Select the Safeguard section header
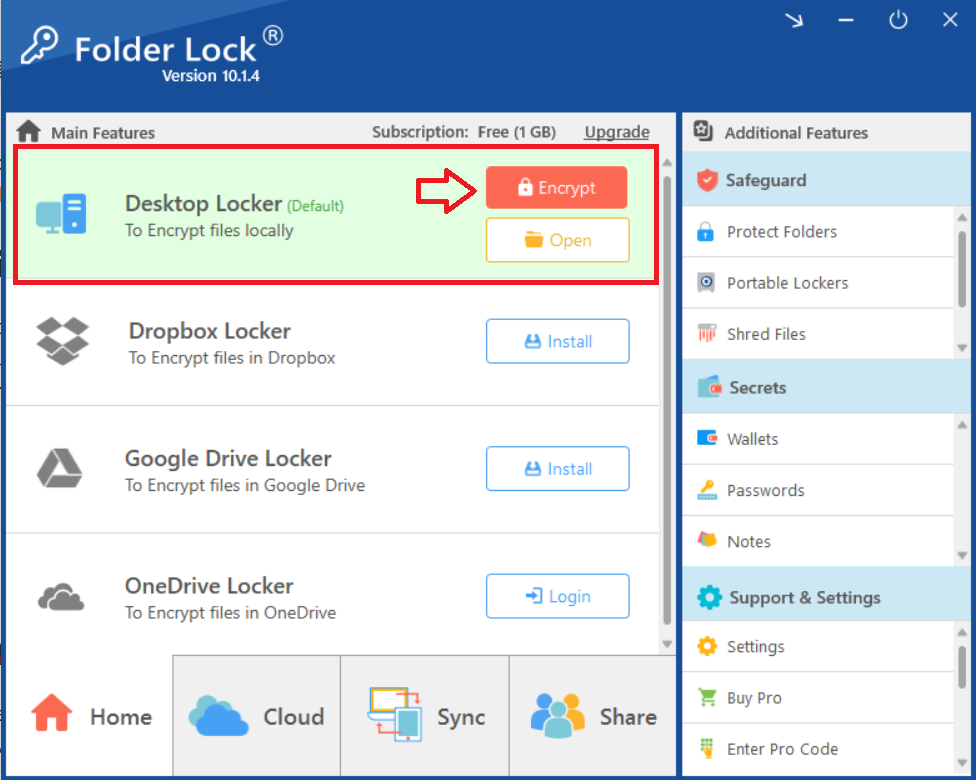 tap(826, 179)
